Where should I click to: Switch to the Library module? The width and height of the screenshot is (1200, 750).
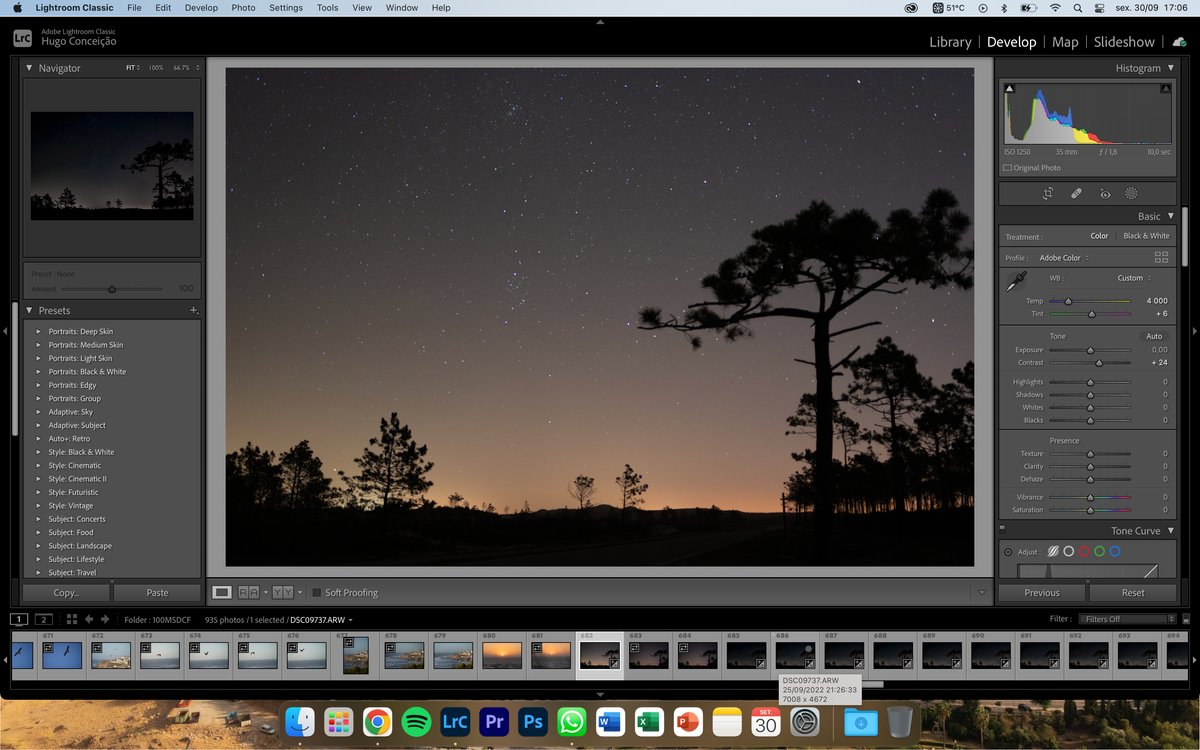pyautogui.click(x=949, y=42)
